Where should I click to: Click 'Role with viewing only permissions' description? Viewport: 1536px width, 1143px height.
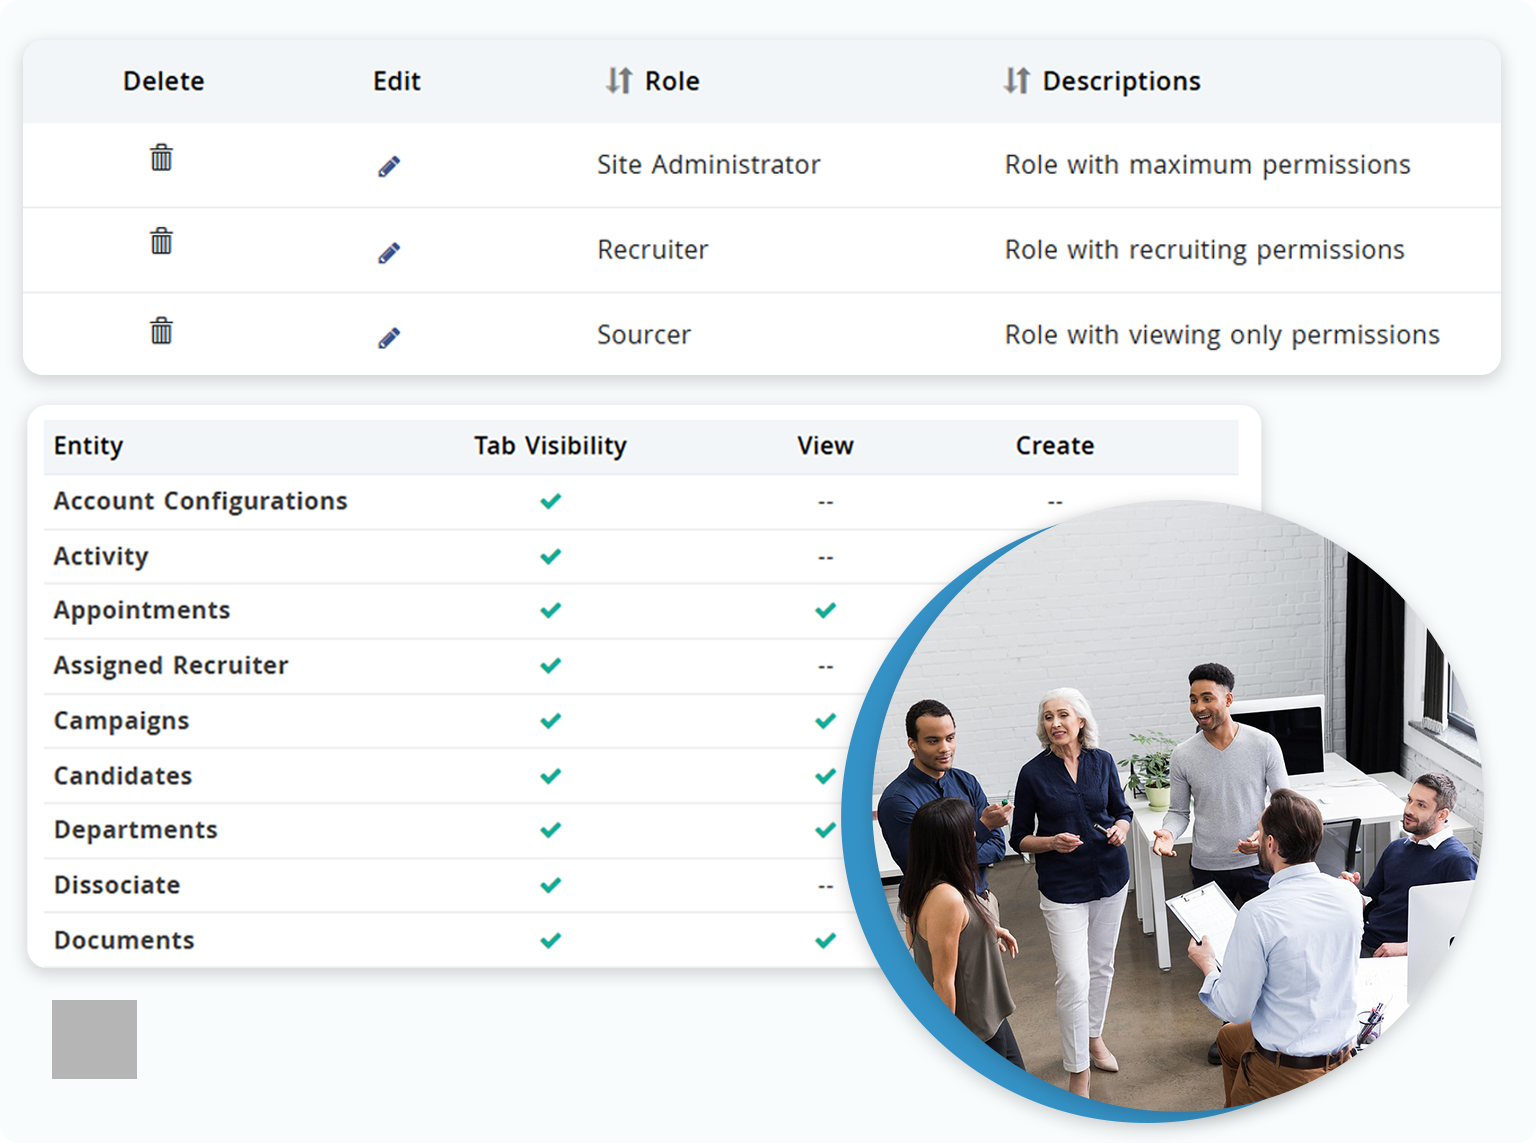pyautogui.click(x=1222, y=335)
